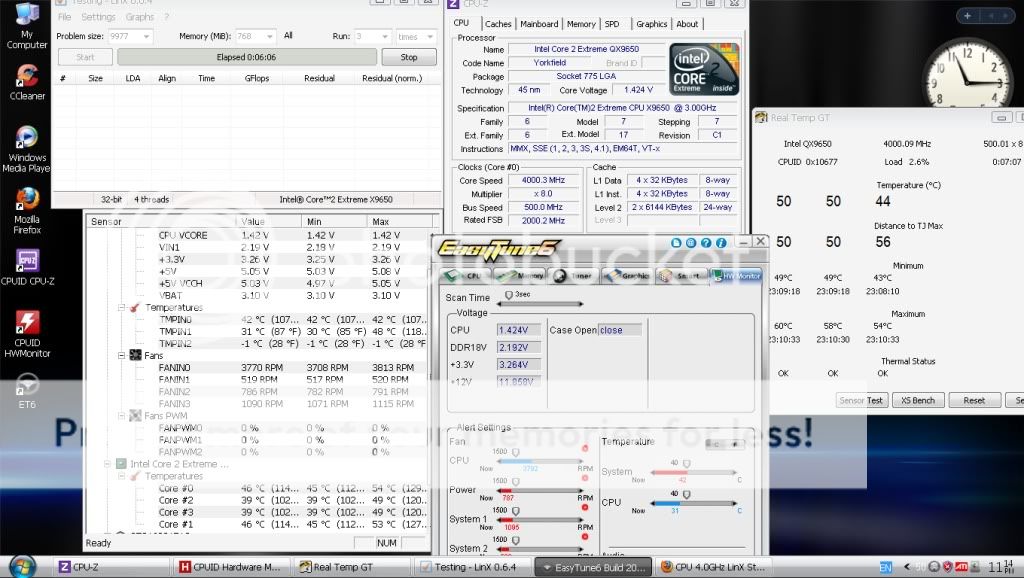Open Windows Media Player desktop icon

point(27,138)
